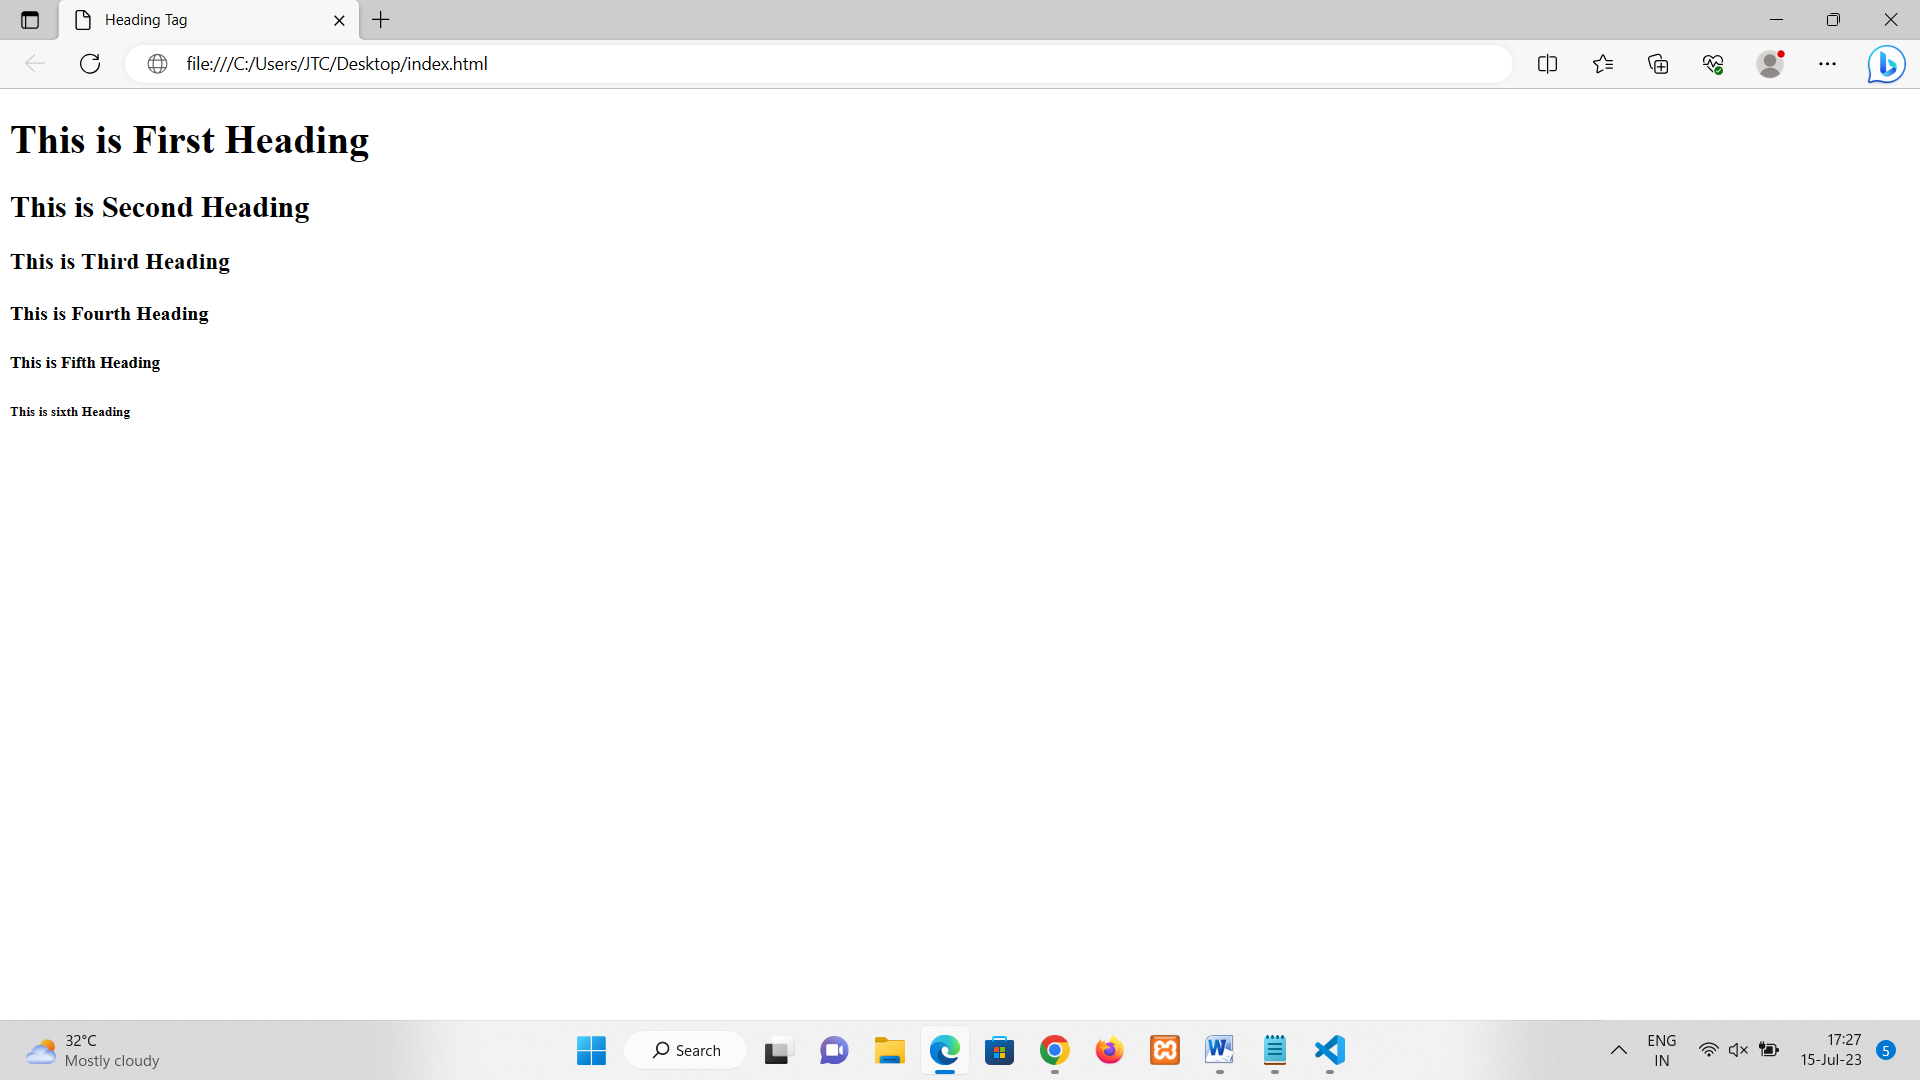Open the Collections icon
The width and height of the screenshot is (1920, 1080).
click(1658, 64)
